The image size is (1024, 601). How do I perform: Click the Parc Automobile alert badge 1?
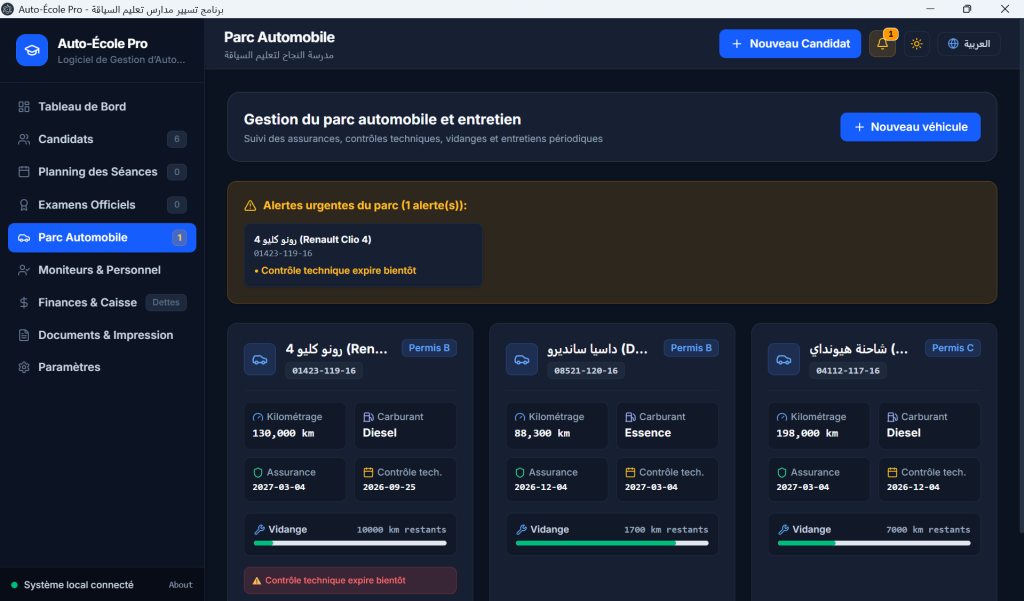tap(180, 238)
